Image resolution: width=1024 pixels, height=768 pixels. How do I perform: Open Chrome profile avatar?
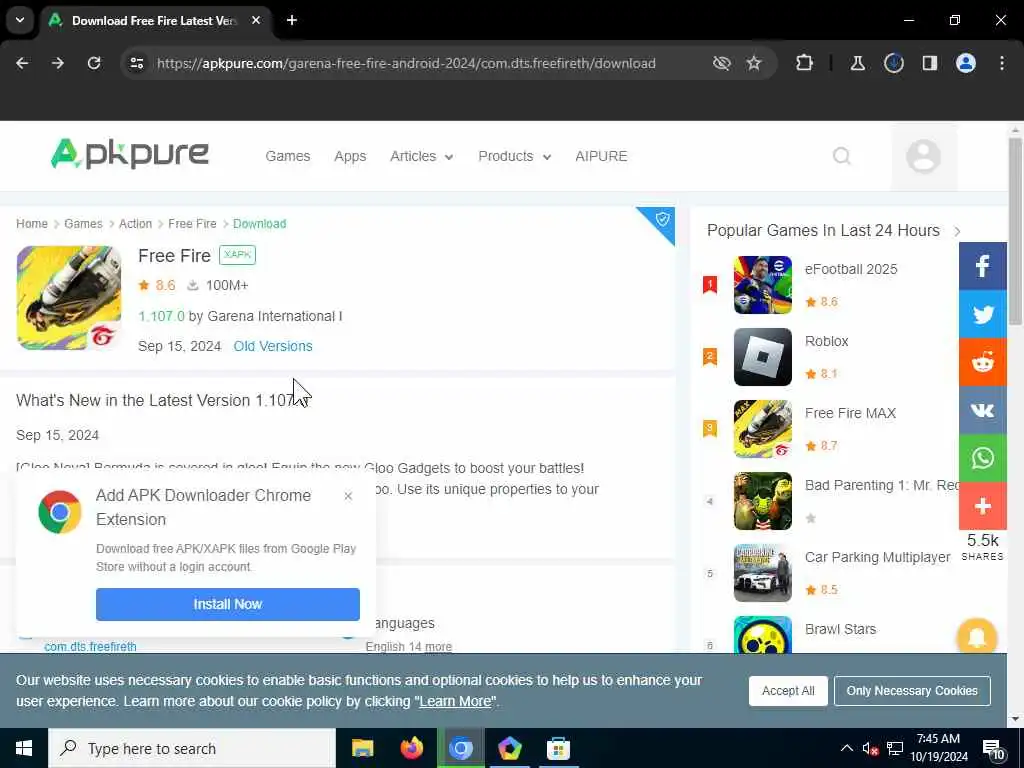coord(965,63)
